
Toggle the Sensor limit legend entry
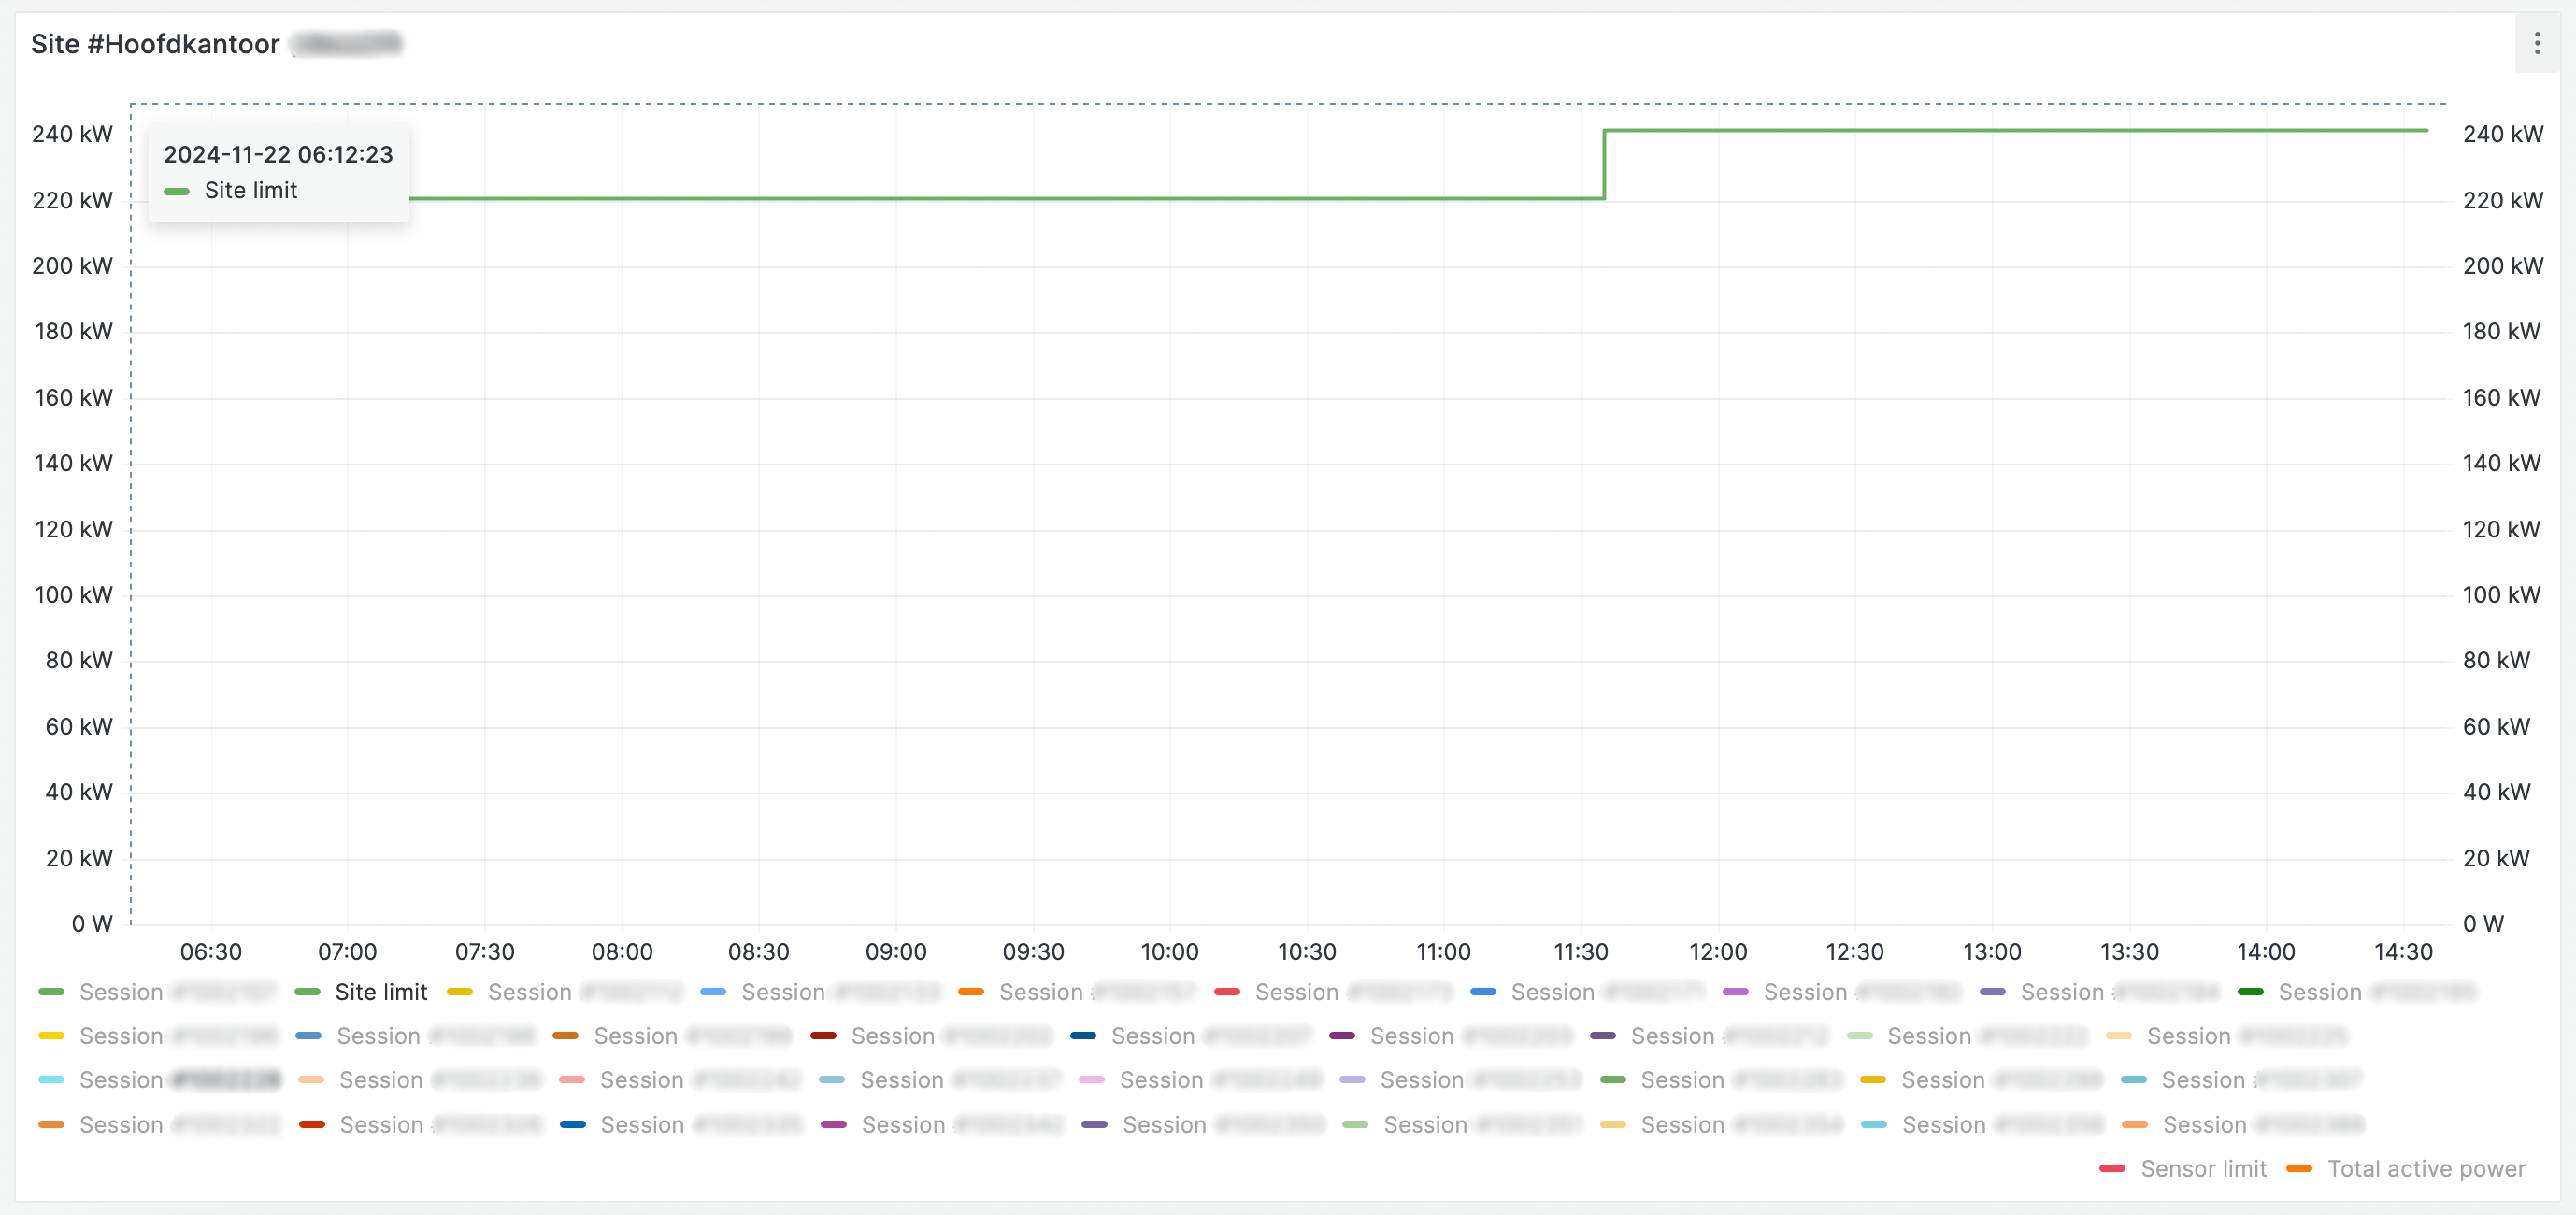(2203, 1169)
